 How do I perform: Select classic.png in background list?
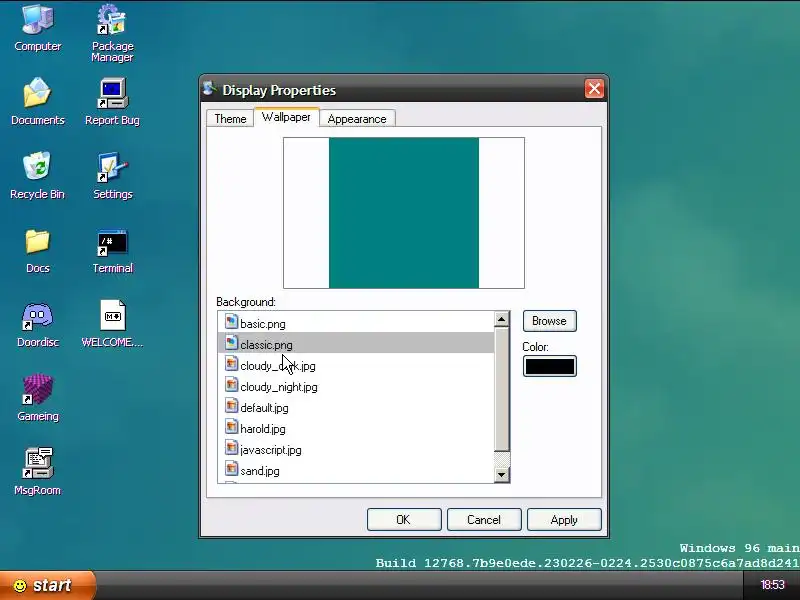pyautogui.click(x=356, y=343)
